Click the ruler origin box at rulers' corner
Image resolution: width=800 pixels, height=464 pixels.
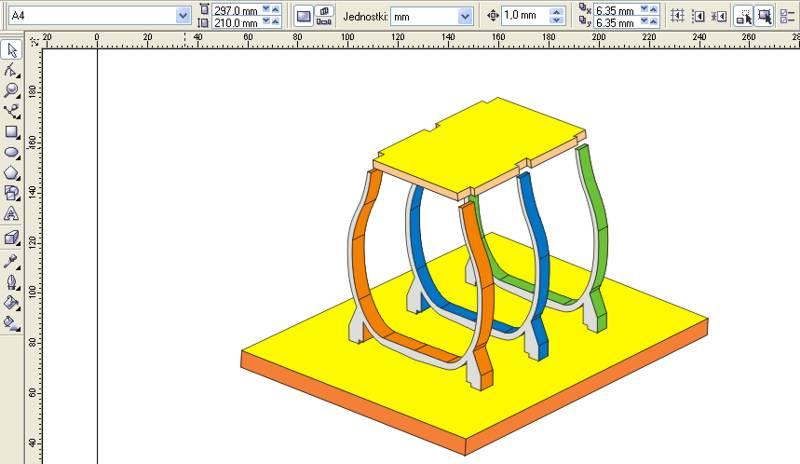tap(35, 41)
